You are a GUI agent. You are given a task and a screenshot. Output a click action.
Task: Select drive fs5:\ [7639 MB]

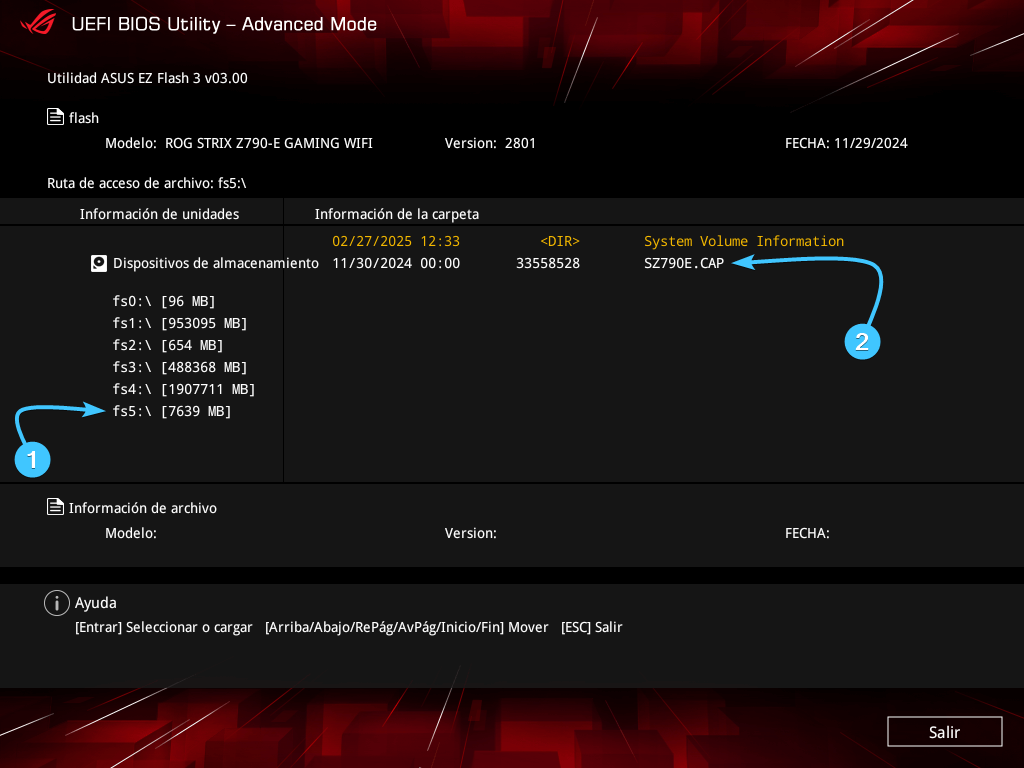tap(172, 411)
